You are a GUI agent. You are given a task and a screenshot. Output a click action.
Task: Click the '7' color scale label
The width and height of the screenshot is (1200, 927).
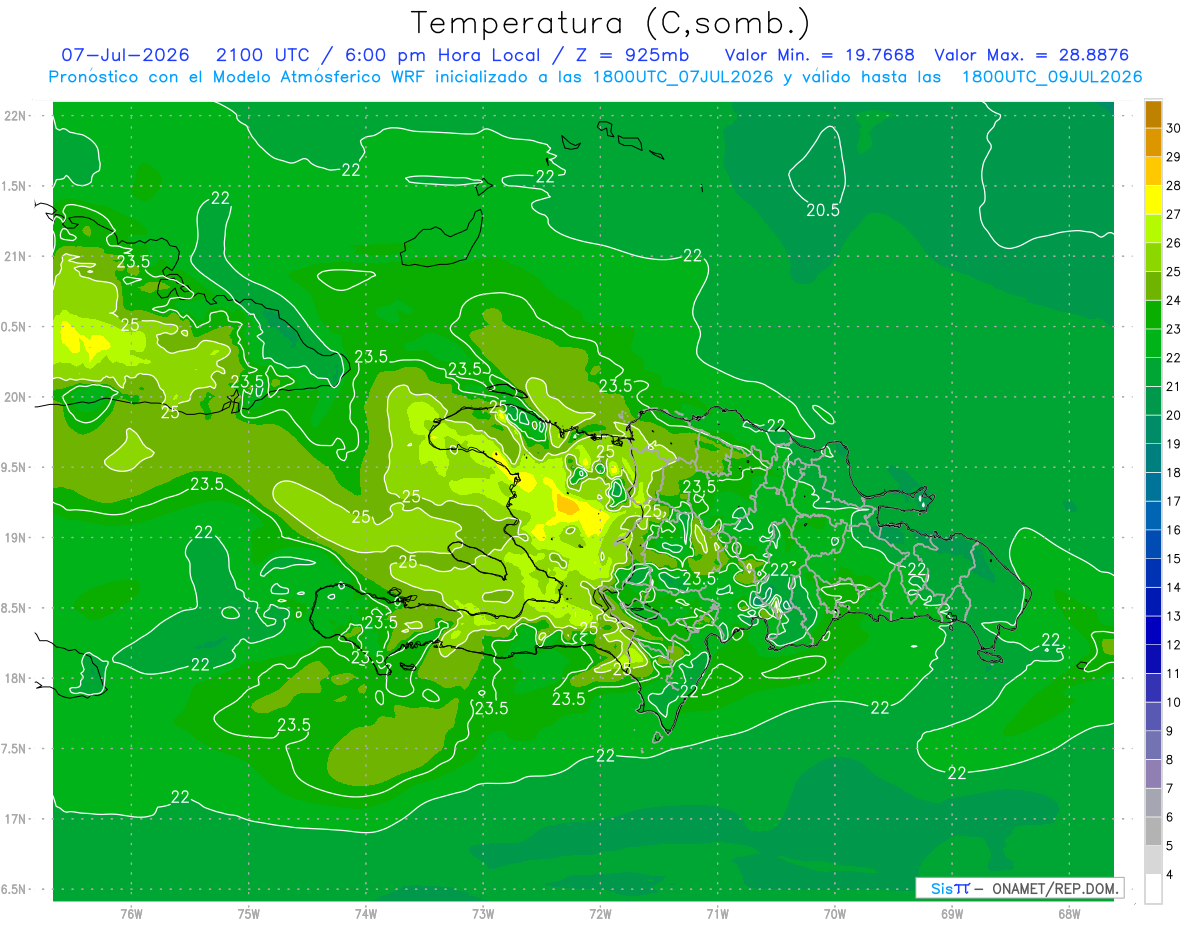pyautogui.click(x=1170, y=788)
